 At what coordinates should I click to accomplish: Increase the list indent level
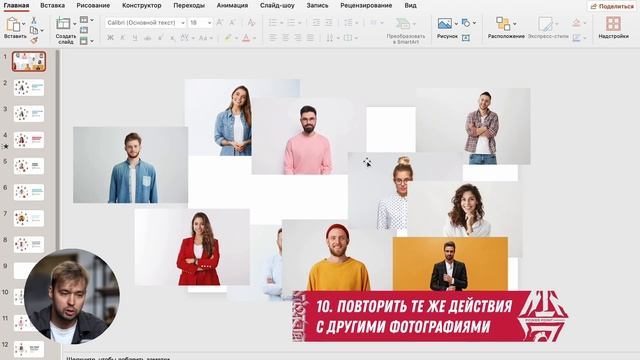(329, 22)
